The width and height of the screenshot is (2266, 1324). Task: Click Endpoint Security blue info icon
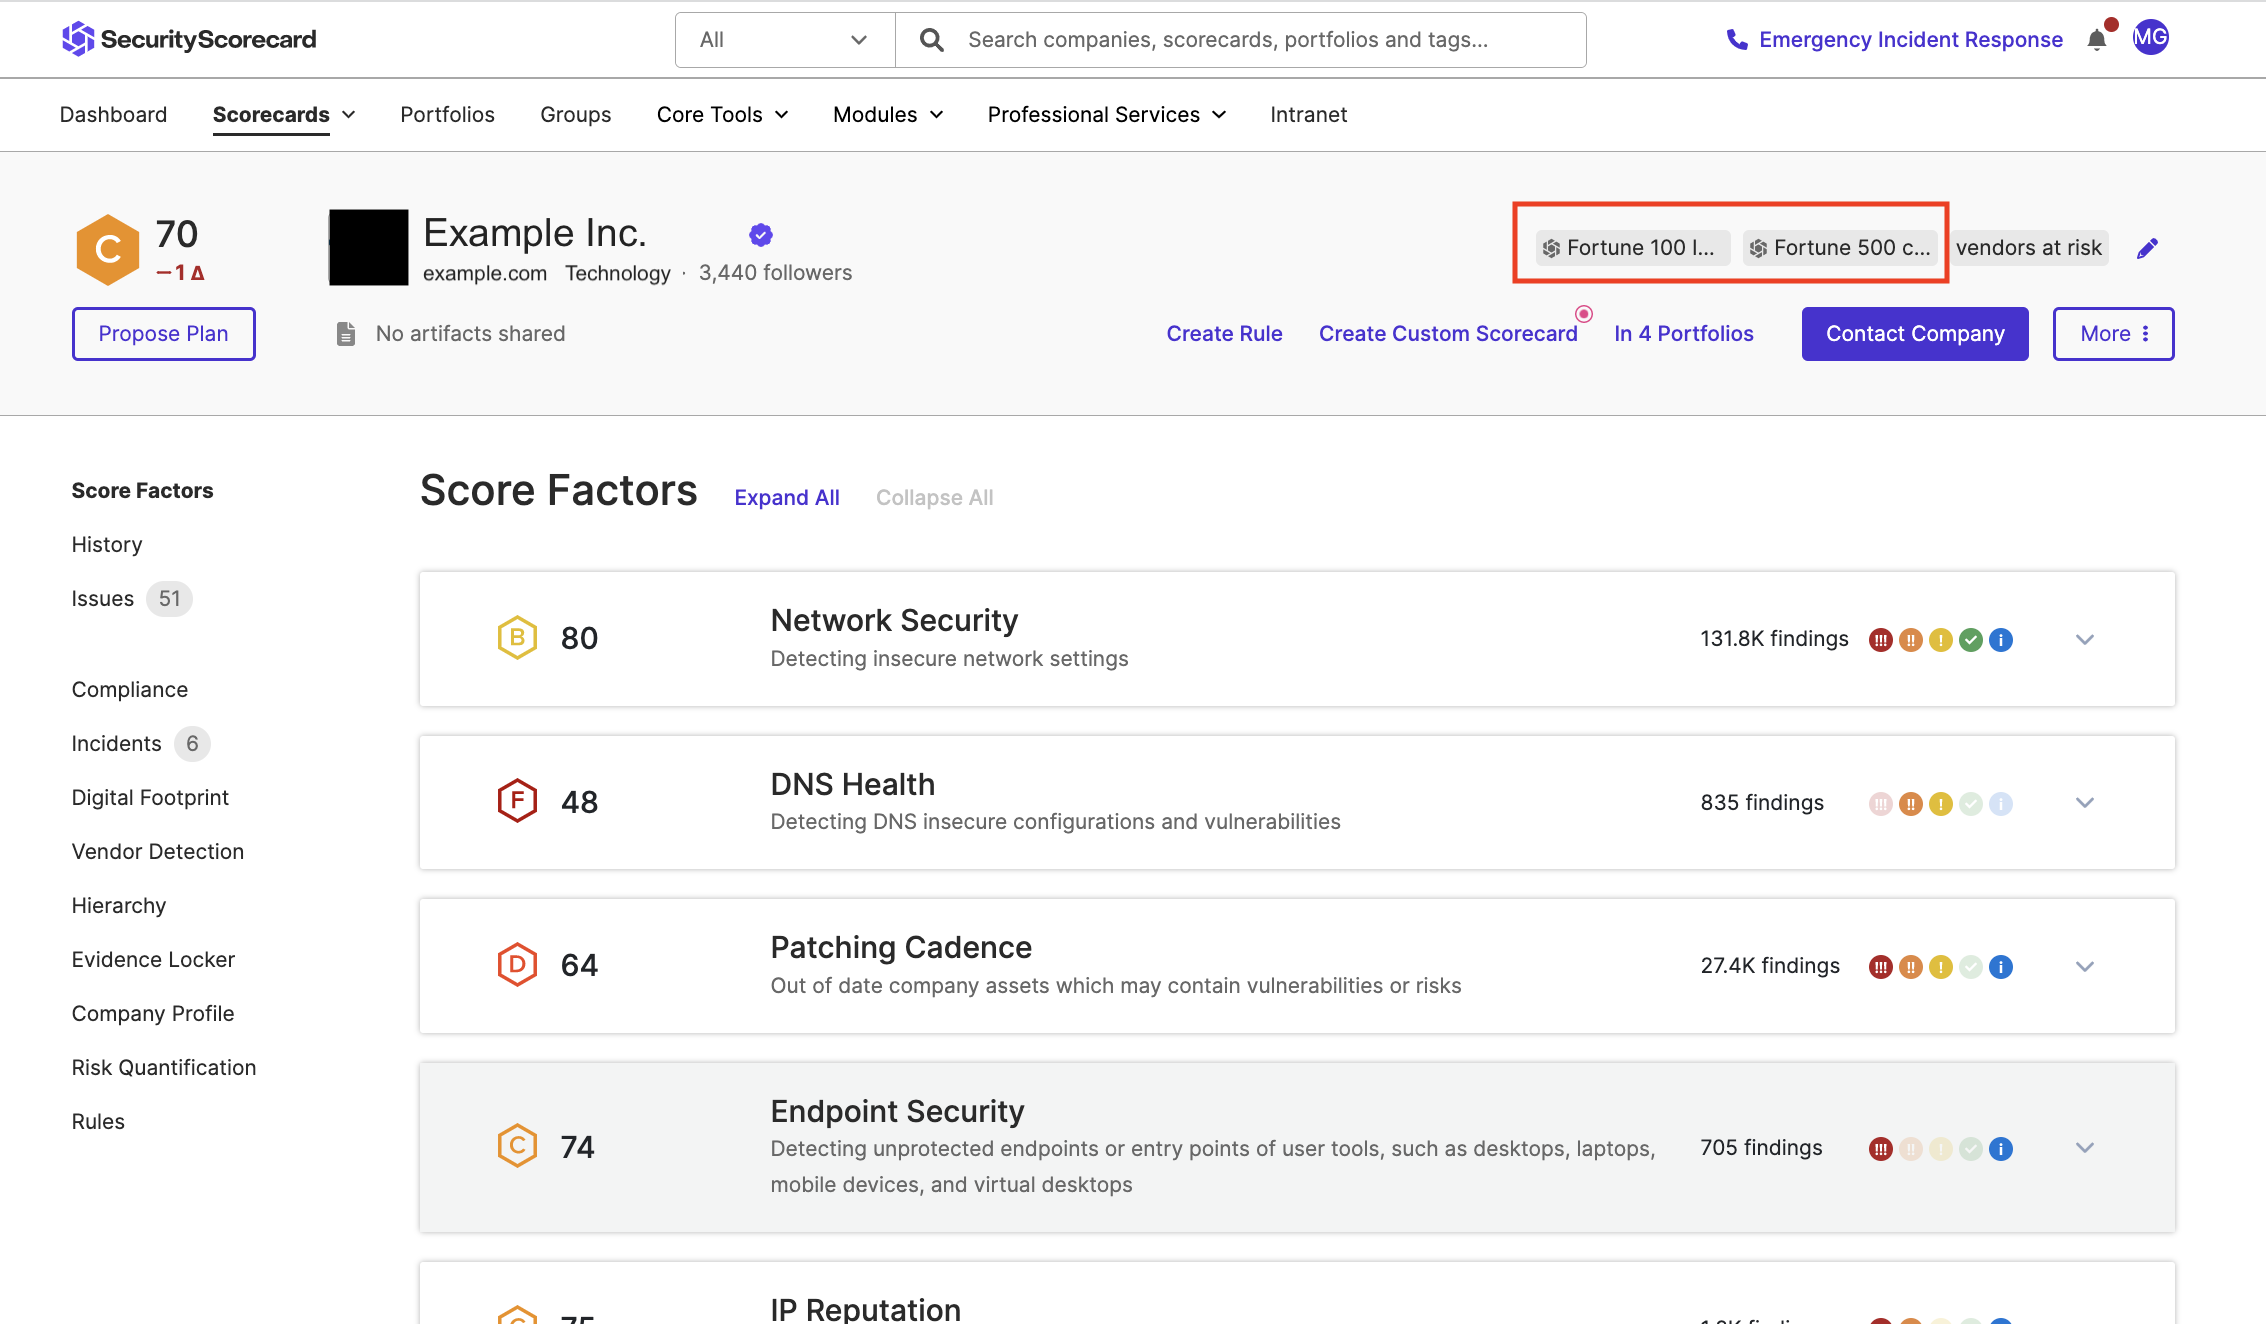coord(2001,1149)
